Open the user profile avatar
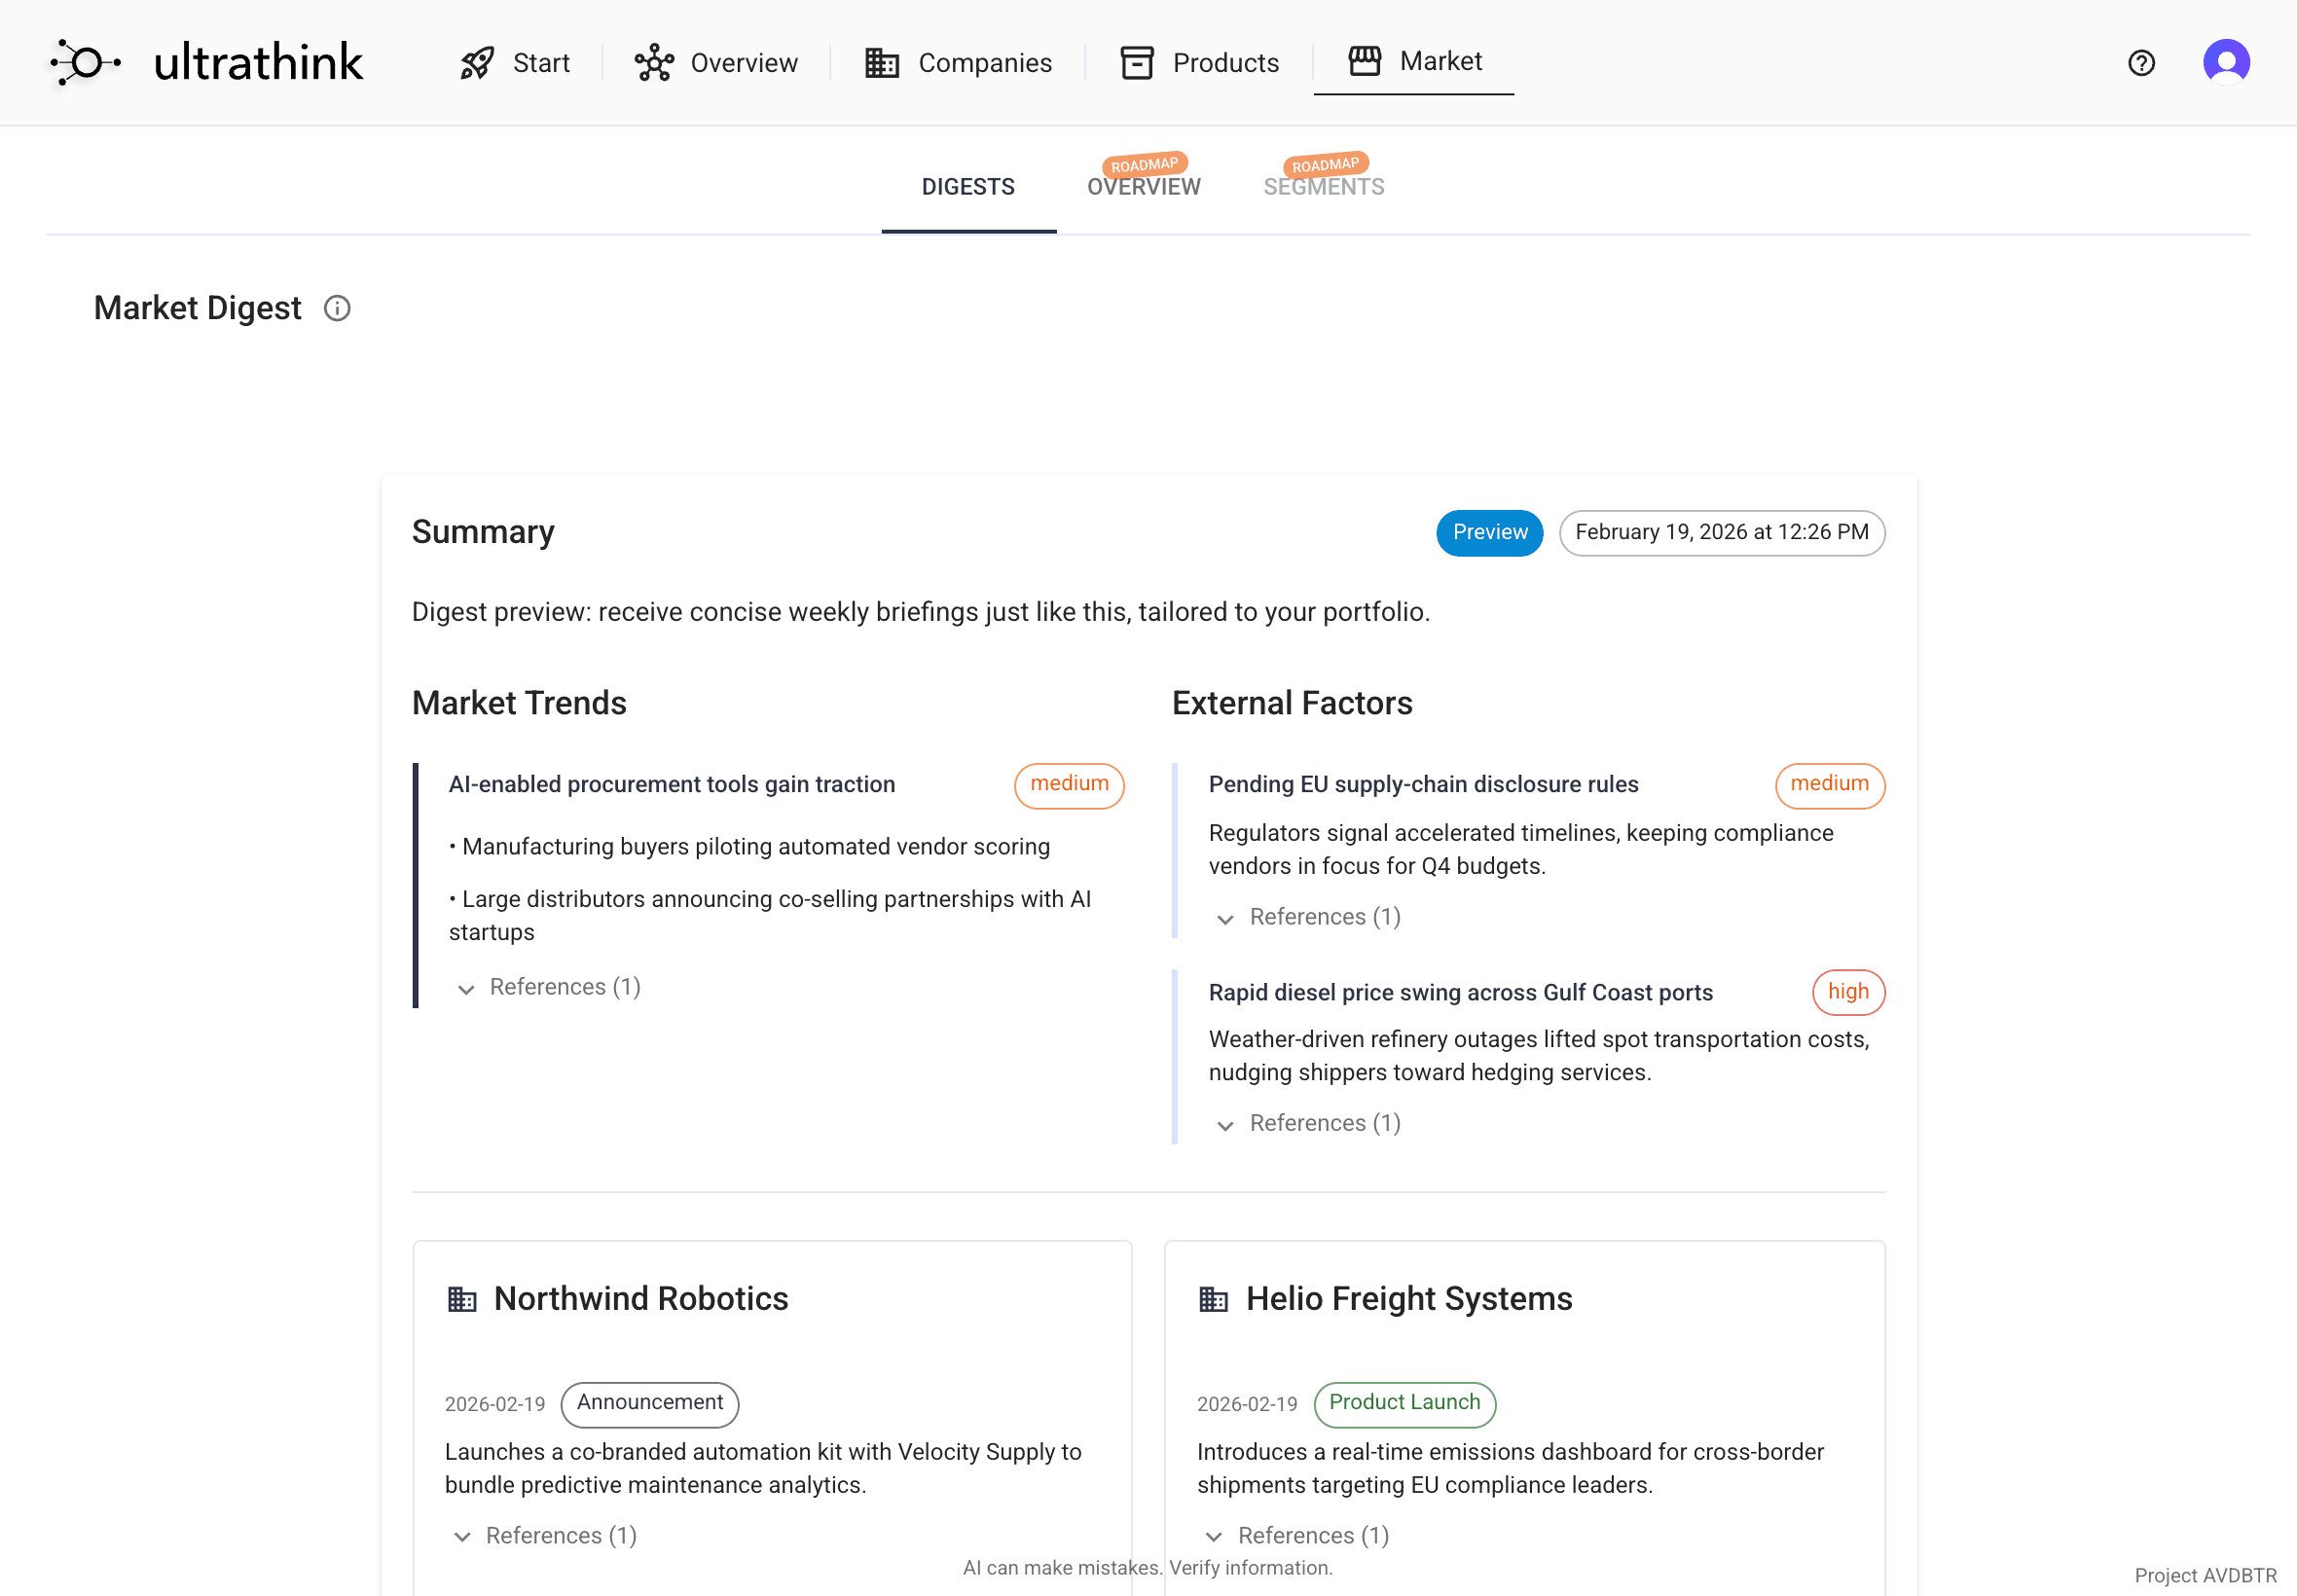 point(2226,62)
